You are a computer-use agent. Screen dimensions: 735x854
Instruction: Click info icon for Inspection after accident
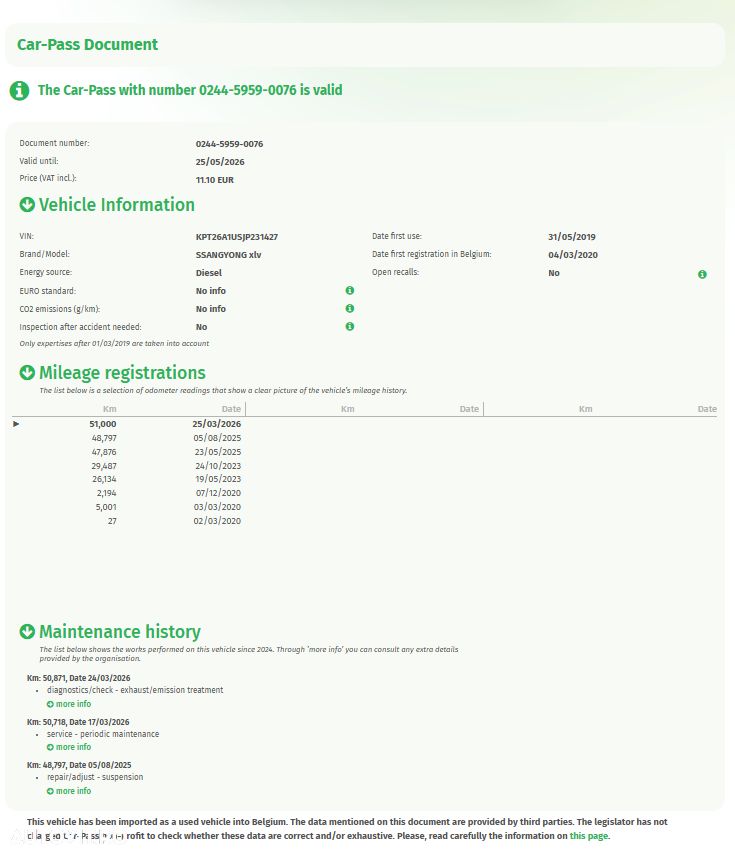(x=350, y=326)
